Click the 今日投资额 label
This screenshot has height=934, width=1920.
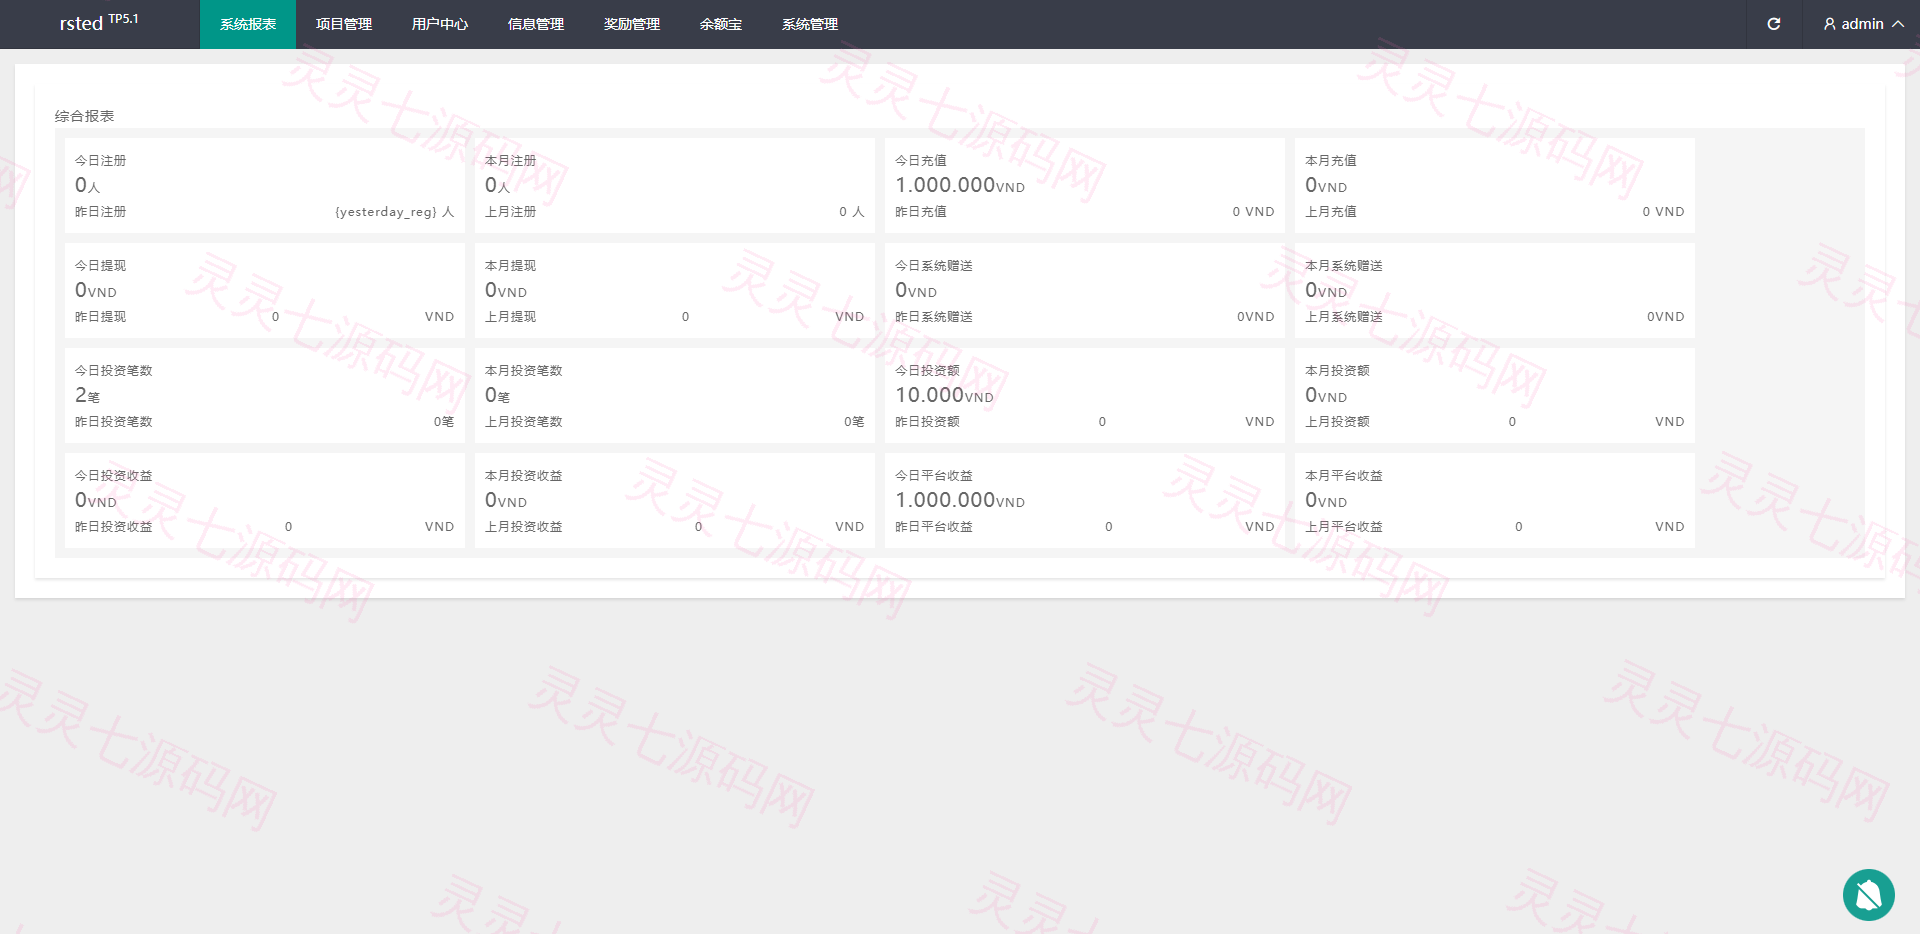click(927, 370)
